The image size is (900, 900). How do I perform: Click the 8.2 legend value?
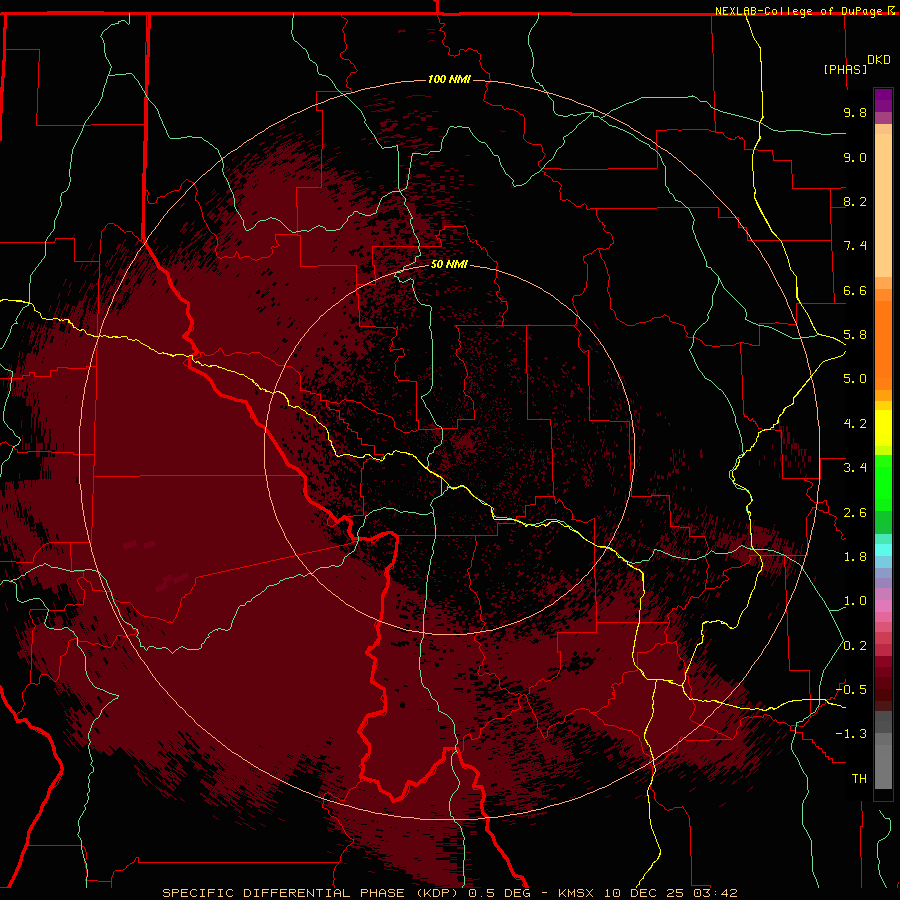tap(855, 201)
